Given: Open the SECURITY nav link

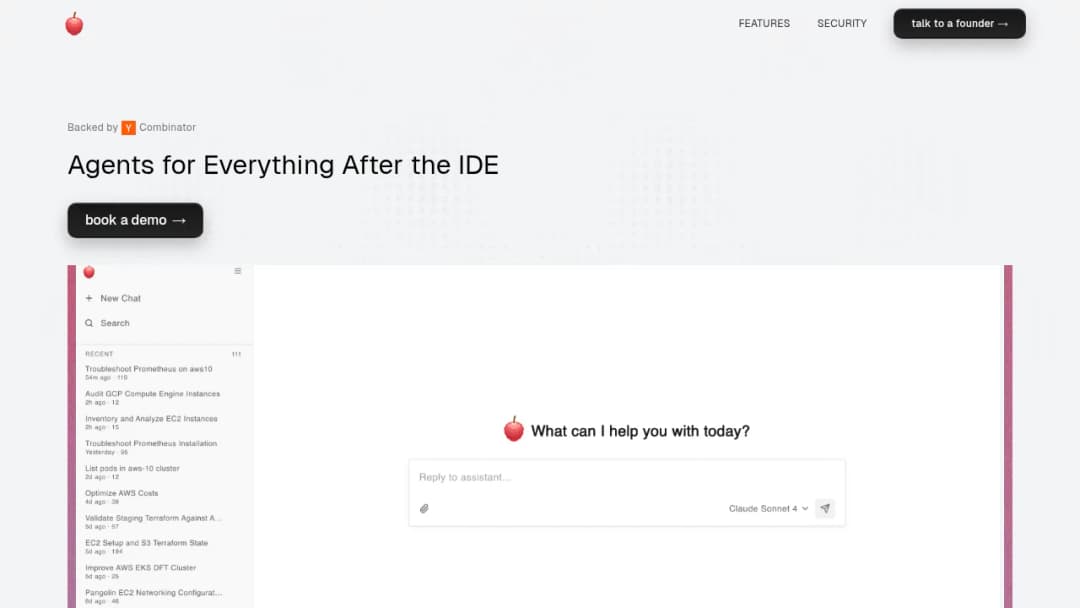Looking at the screenshot, I should (x=842, y=23).
